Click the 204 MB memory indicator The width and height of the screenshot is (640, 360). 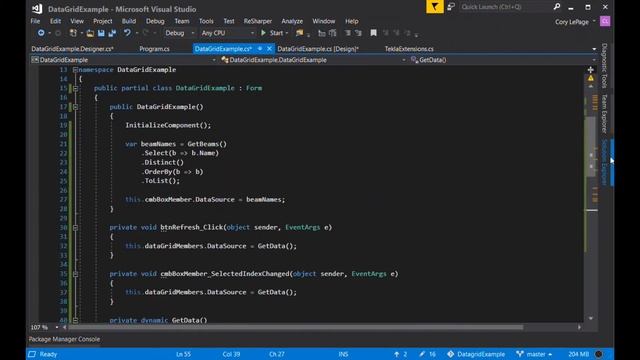(579, 354)
